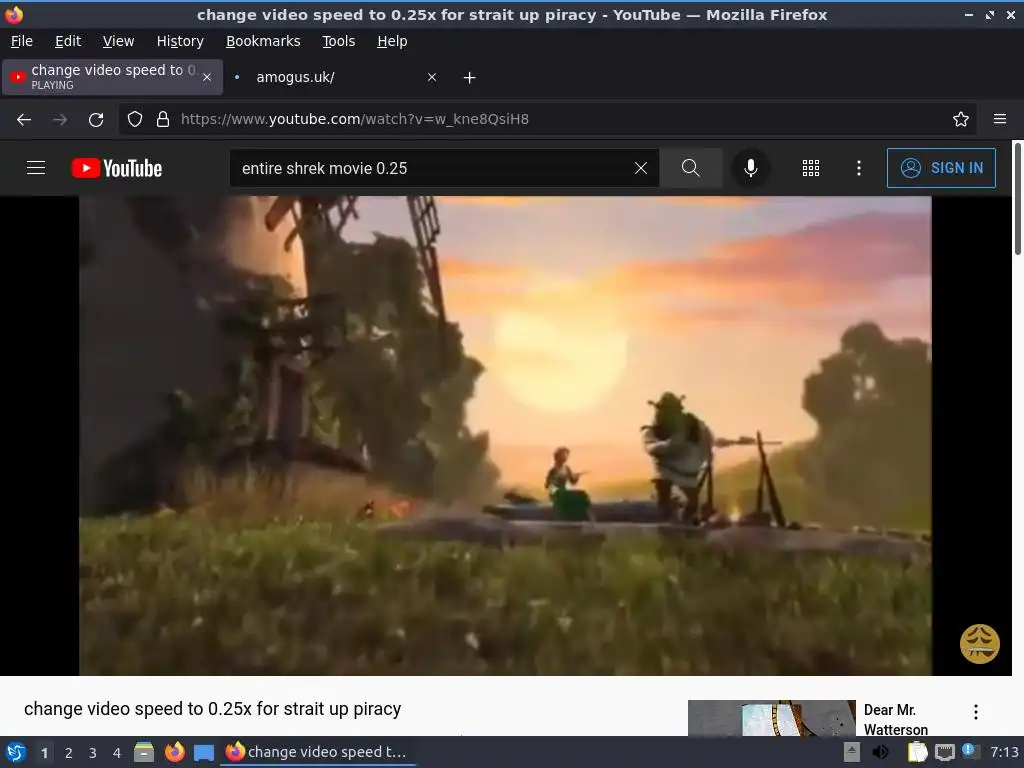Click the SIGN IN button
Image resolution: width=1024 pixels, height=768 pixels.
(x=941, y=168)
